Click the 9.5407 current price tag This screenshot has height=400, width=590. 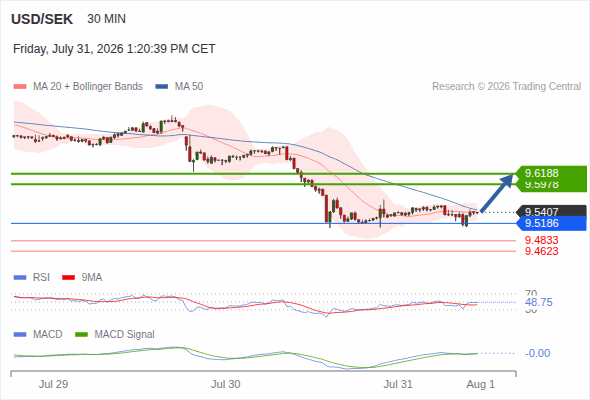(x=551, y=212)
